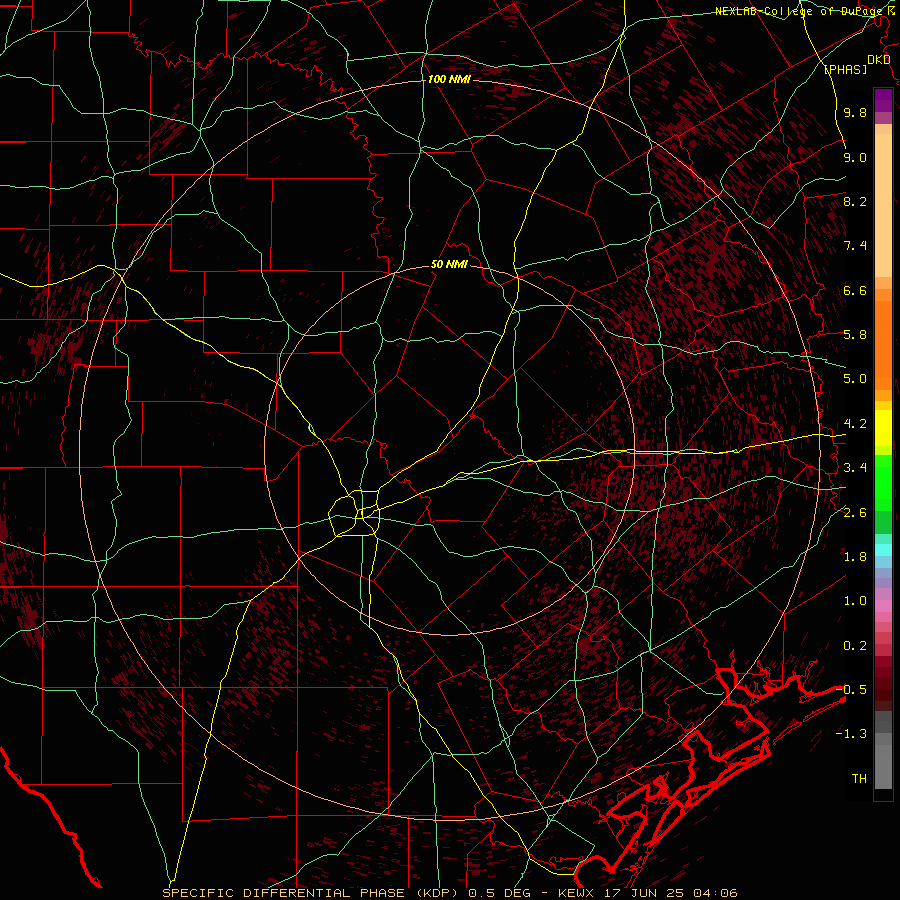Screen dimensions: 900x900
Task: Click the 4.2 value on color scale
Action: [855, 424]
